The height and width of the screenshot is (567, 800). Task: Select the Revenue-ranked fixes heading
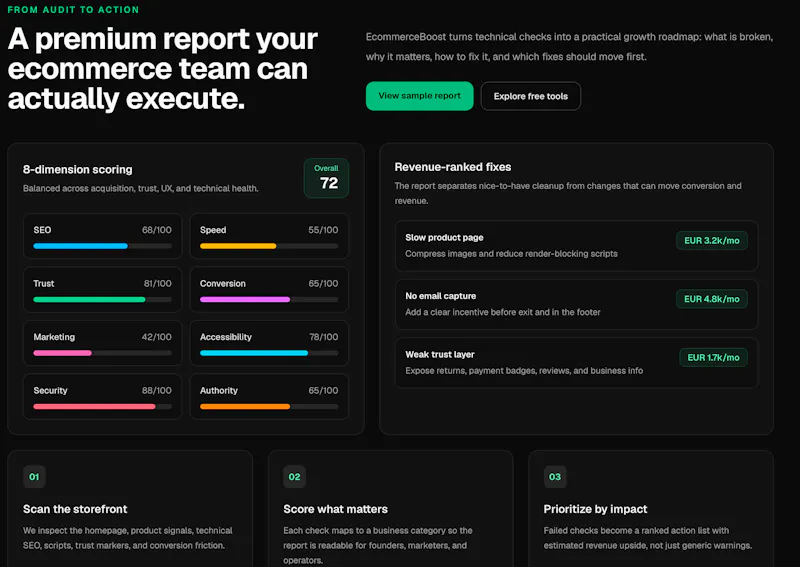(453, 167)
